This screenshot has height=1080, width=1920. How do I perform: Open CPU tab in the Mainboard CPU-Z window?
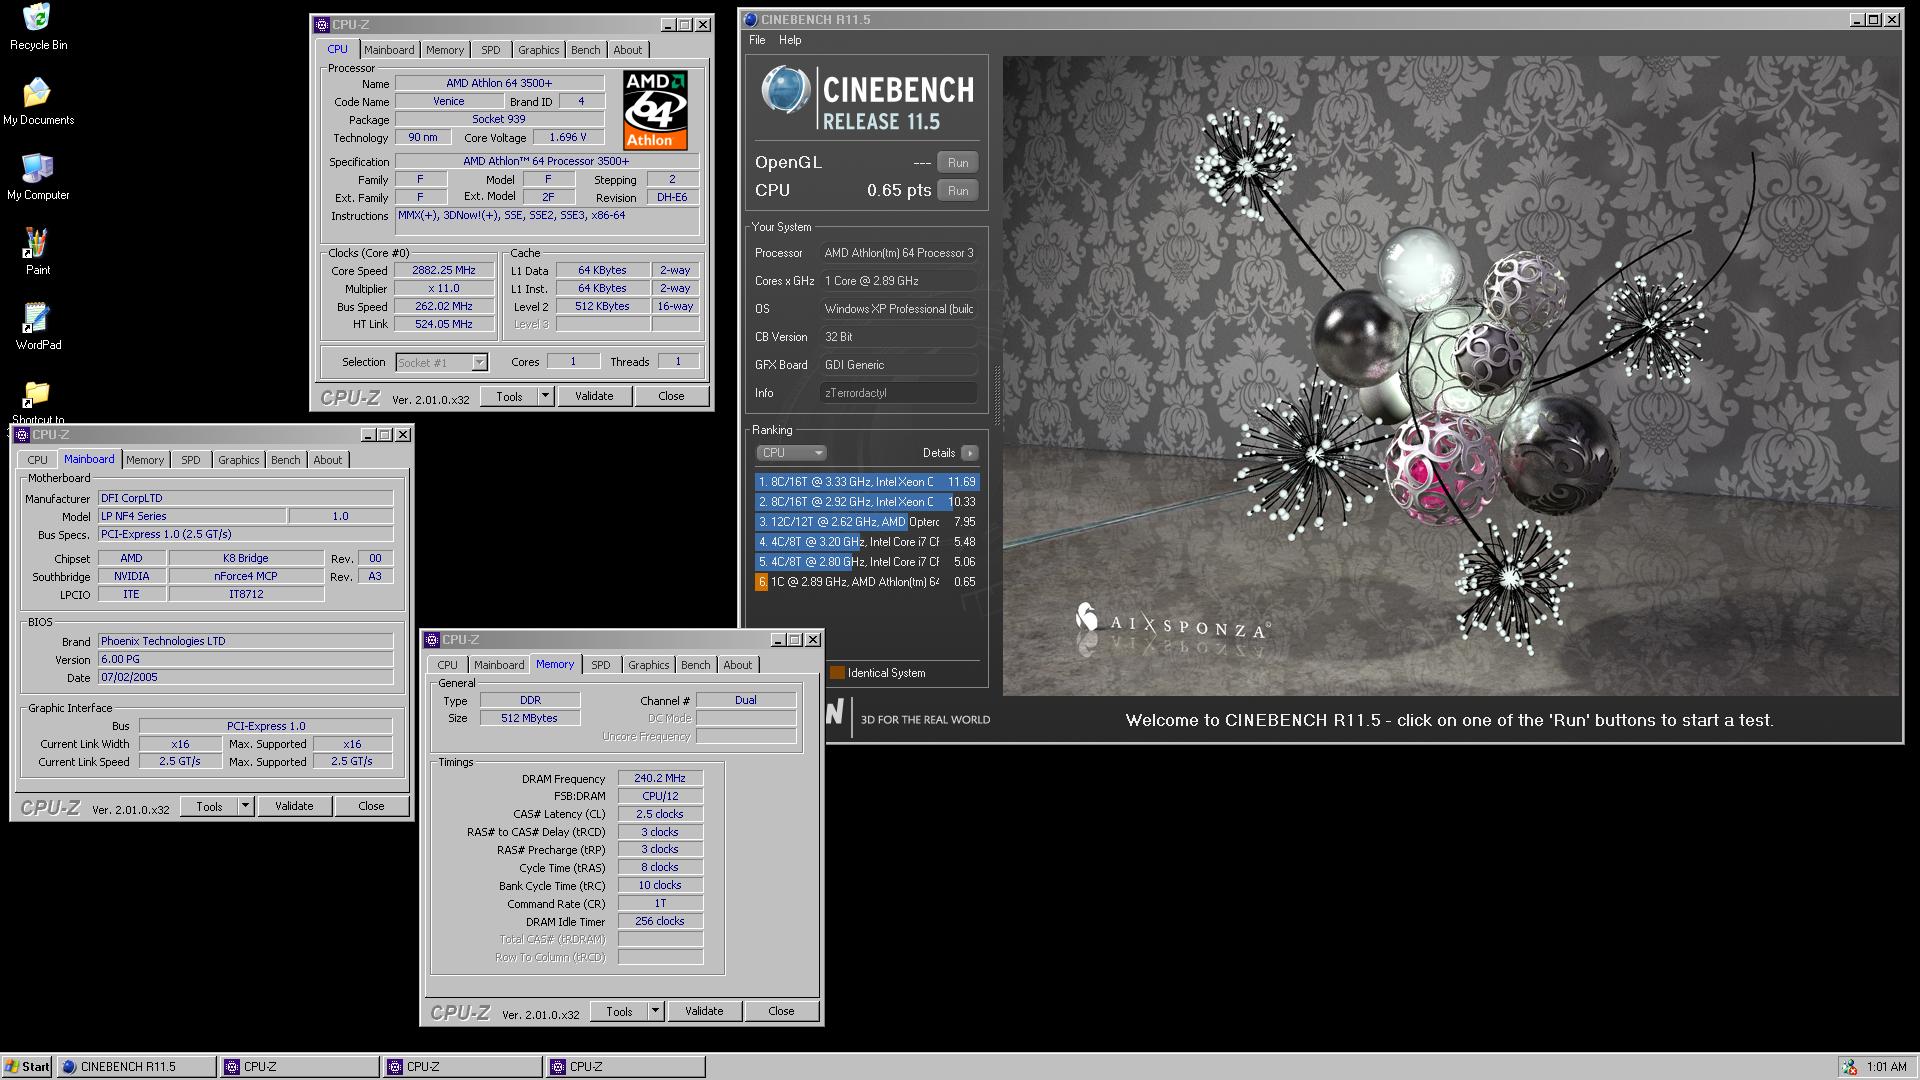coord(37,460)
